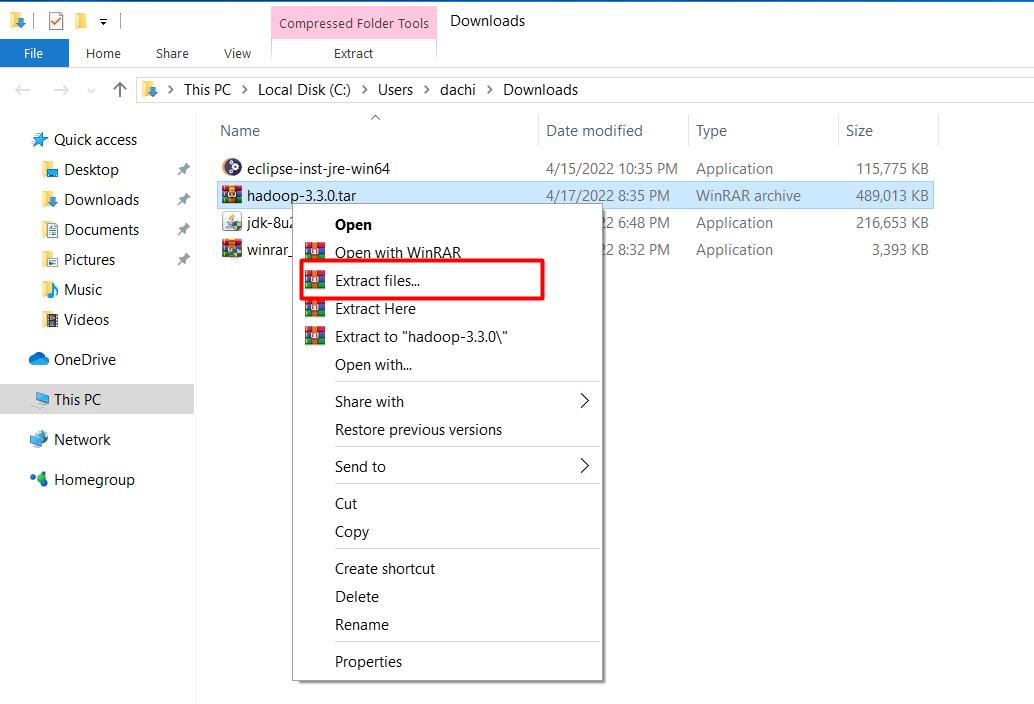Sort files by Date modified column
Viewport: 1034px width, 704px height.
[x=594, y=131]
